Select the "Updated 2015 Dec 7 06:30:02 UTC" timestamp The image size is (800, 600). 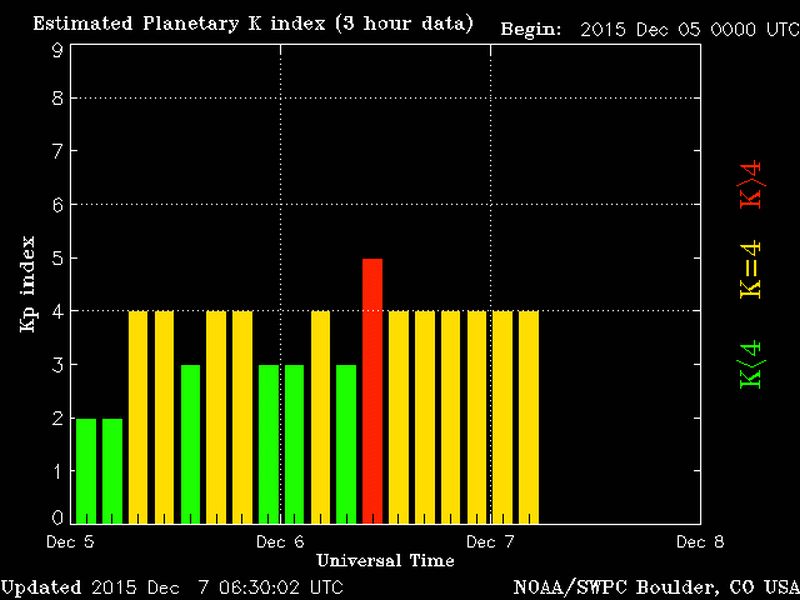(x=172, y=587)
